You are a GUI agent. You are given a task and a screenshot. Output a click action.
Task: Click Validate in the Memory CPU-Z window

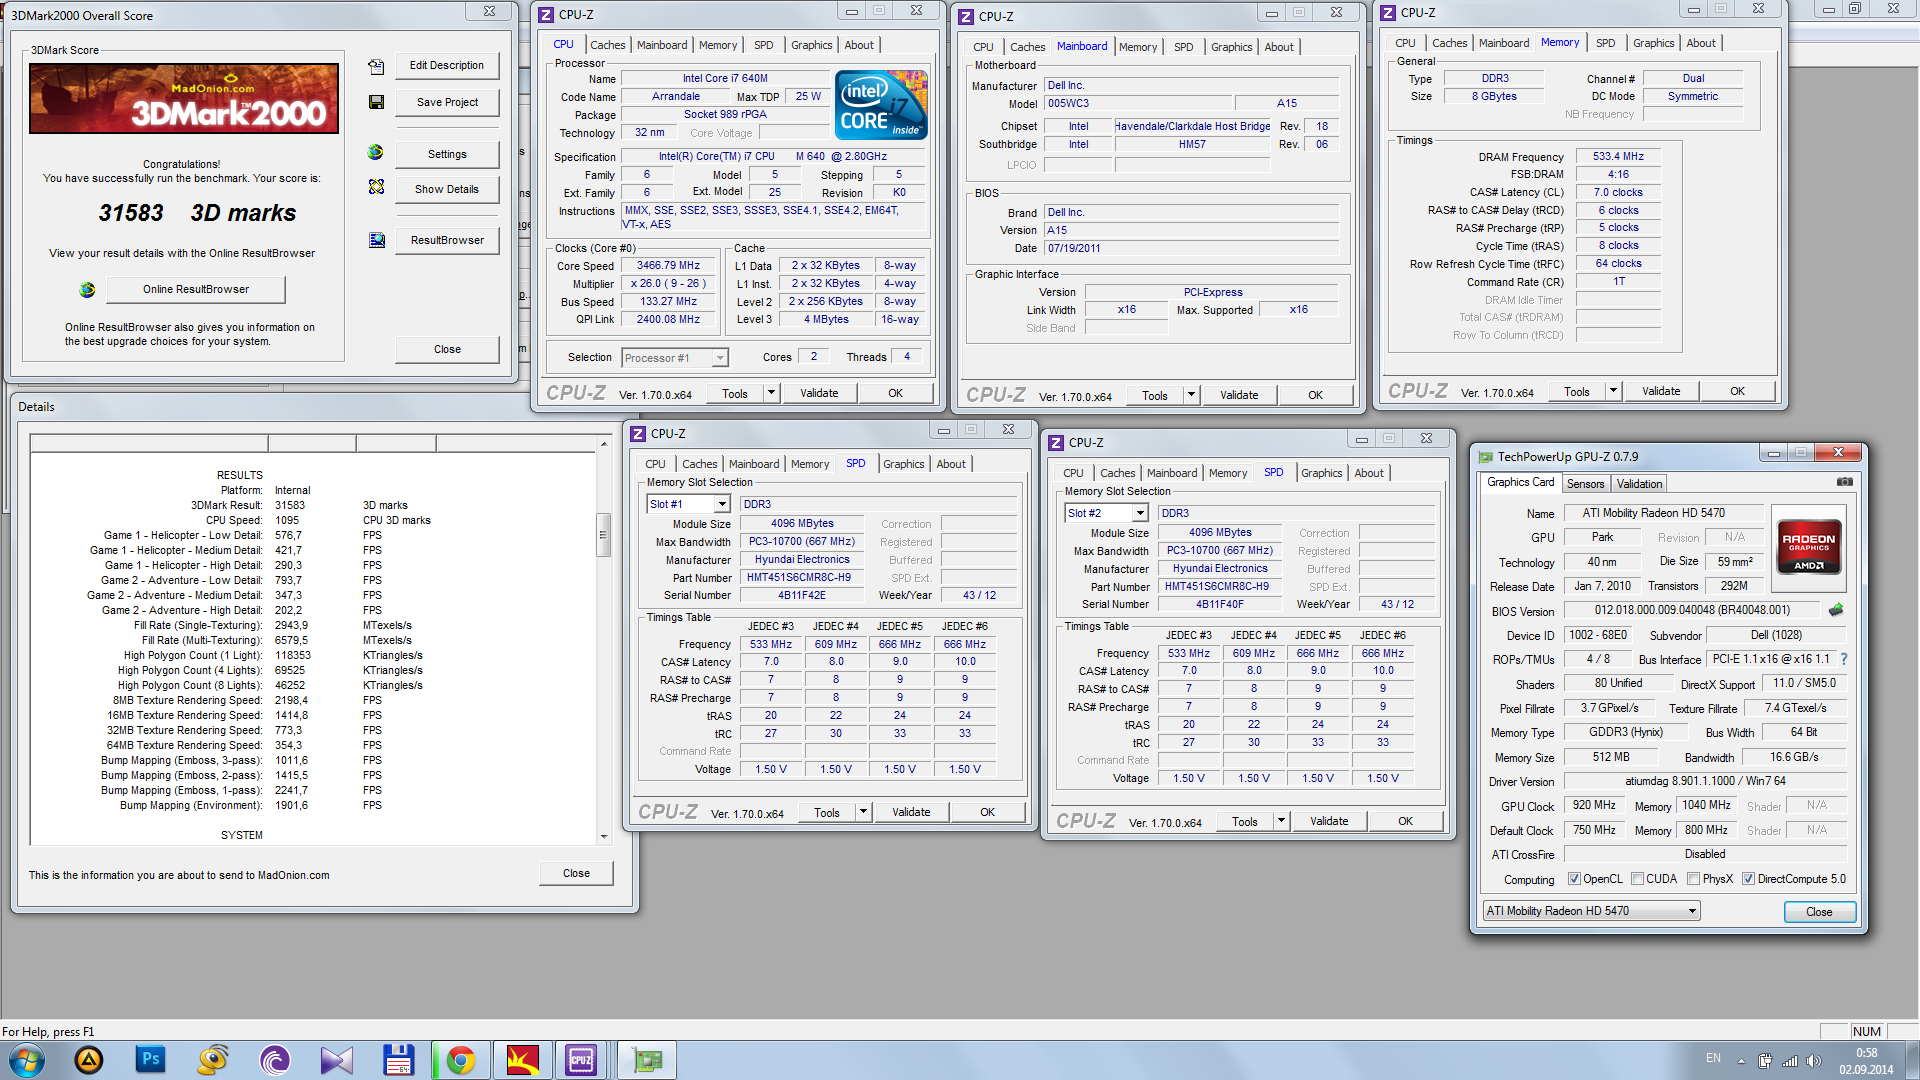[x=1661, y=392]
